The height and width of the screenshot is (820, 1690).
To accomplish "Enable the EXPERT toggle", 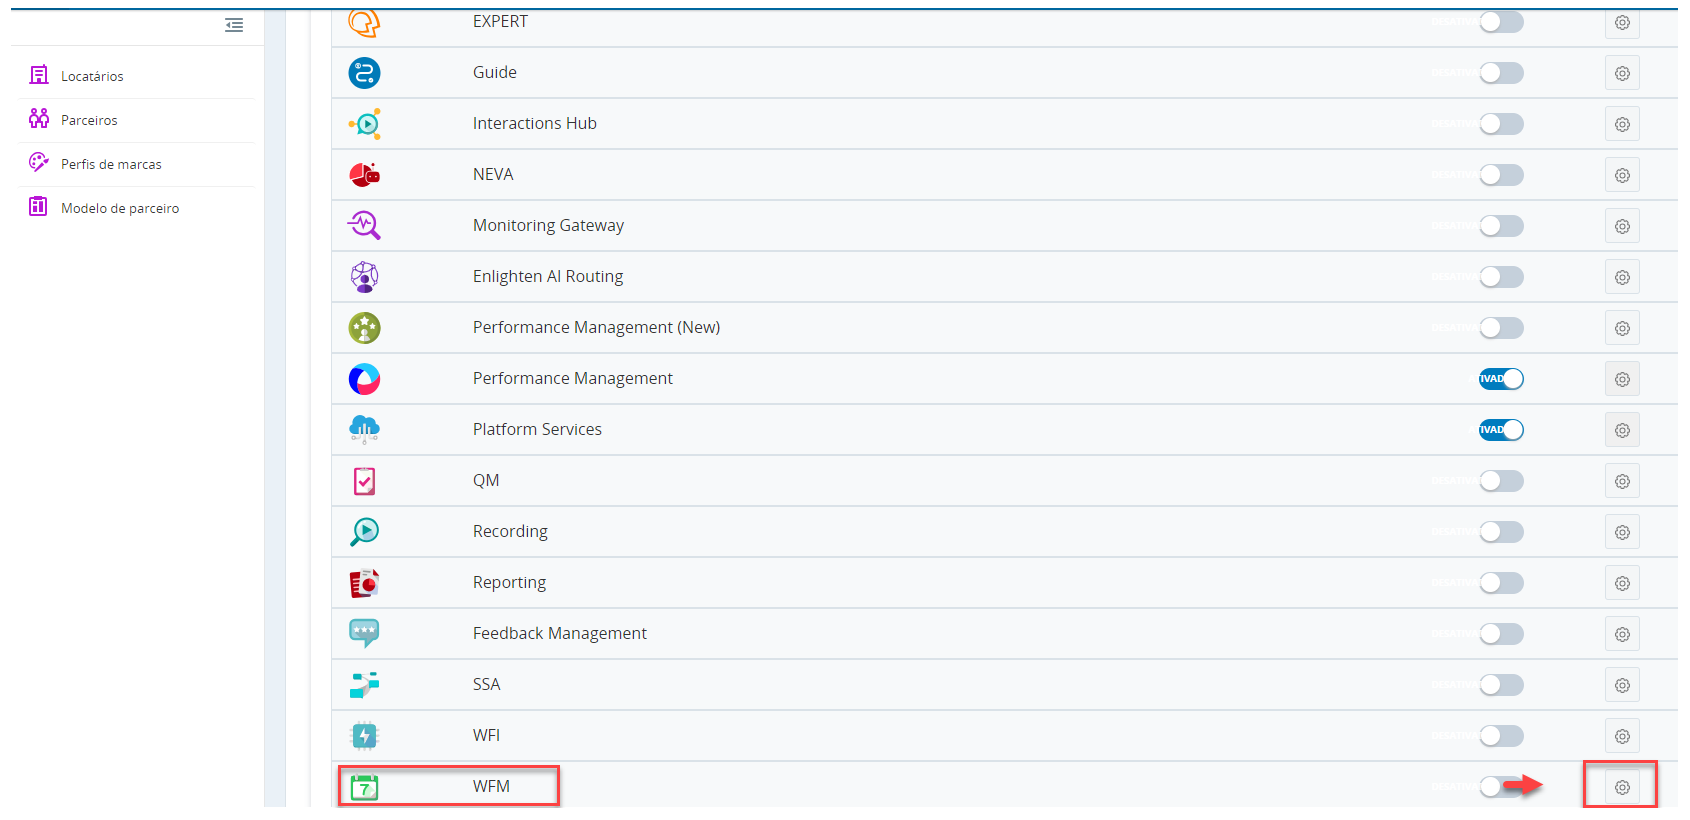I will click(1501, 22).
